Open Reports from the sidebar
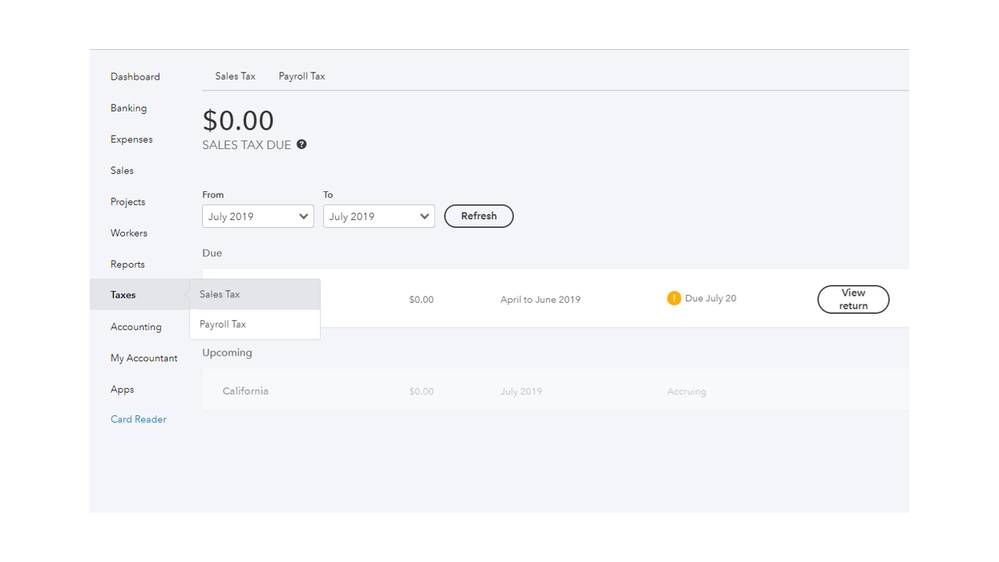 pos(128,264)
